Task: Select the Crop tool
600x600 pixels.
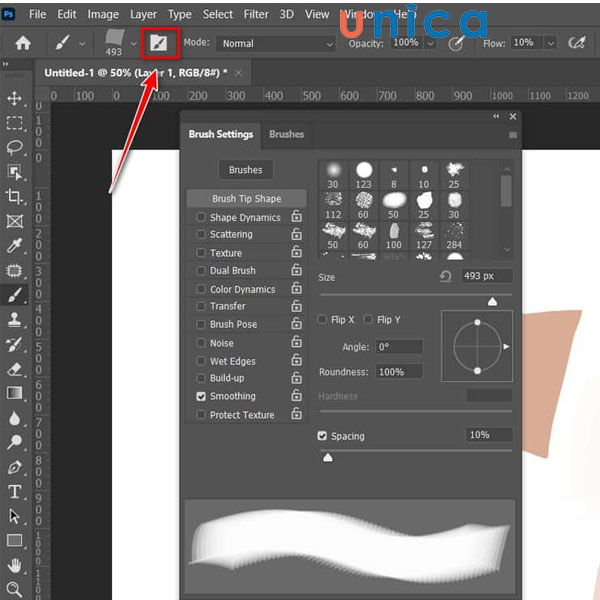Action: pos(15,197)
